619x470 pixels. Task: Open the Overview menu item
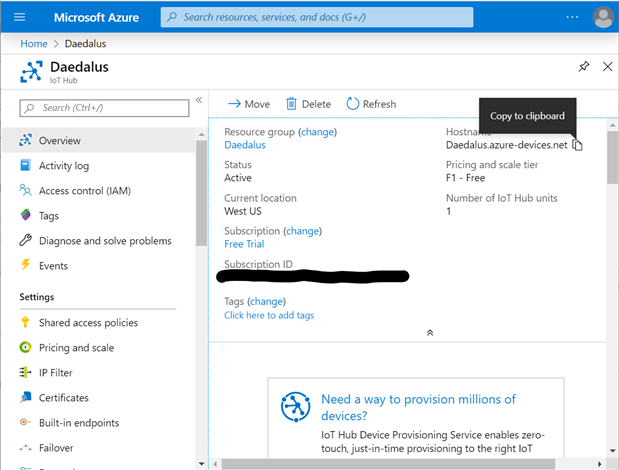click(99, 140)
